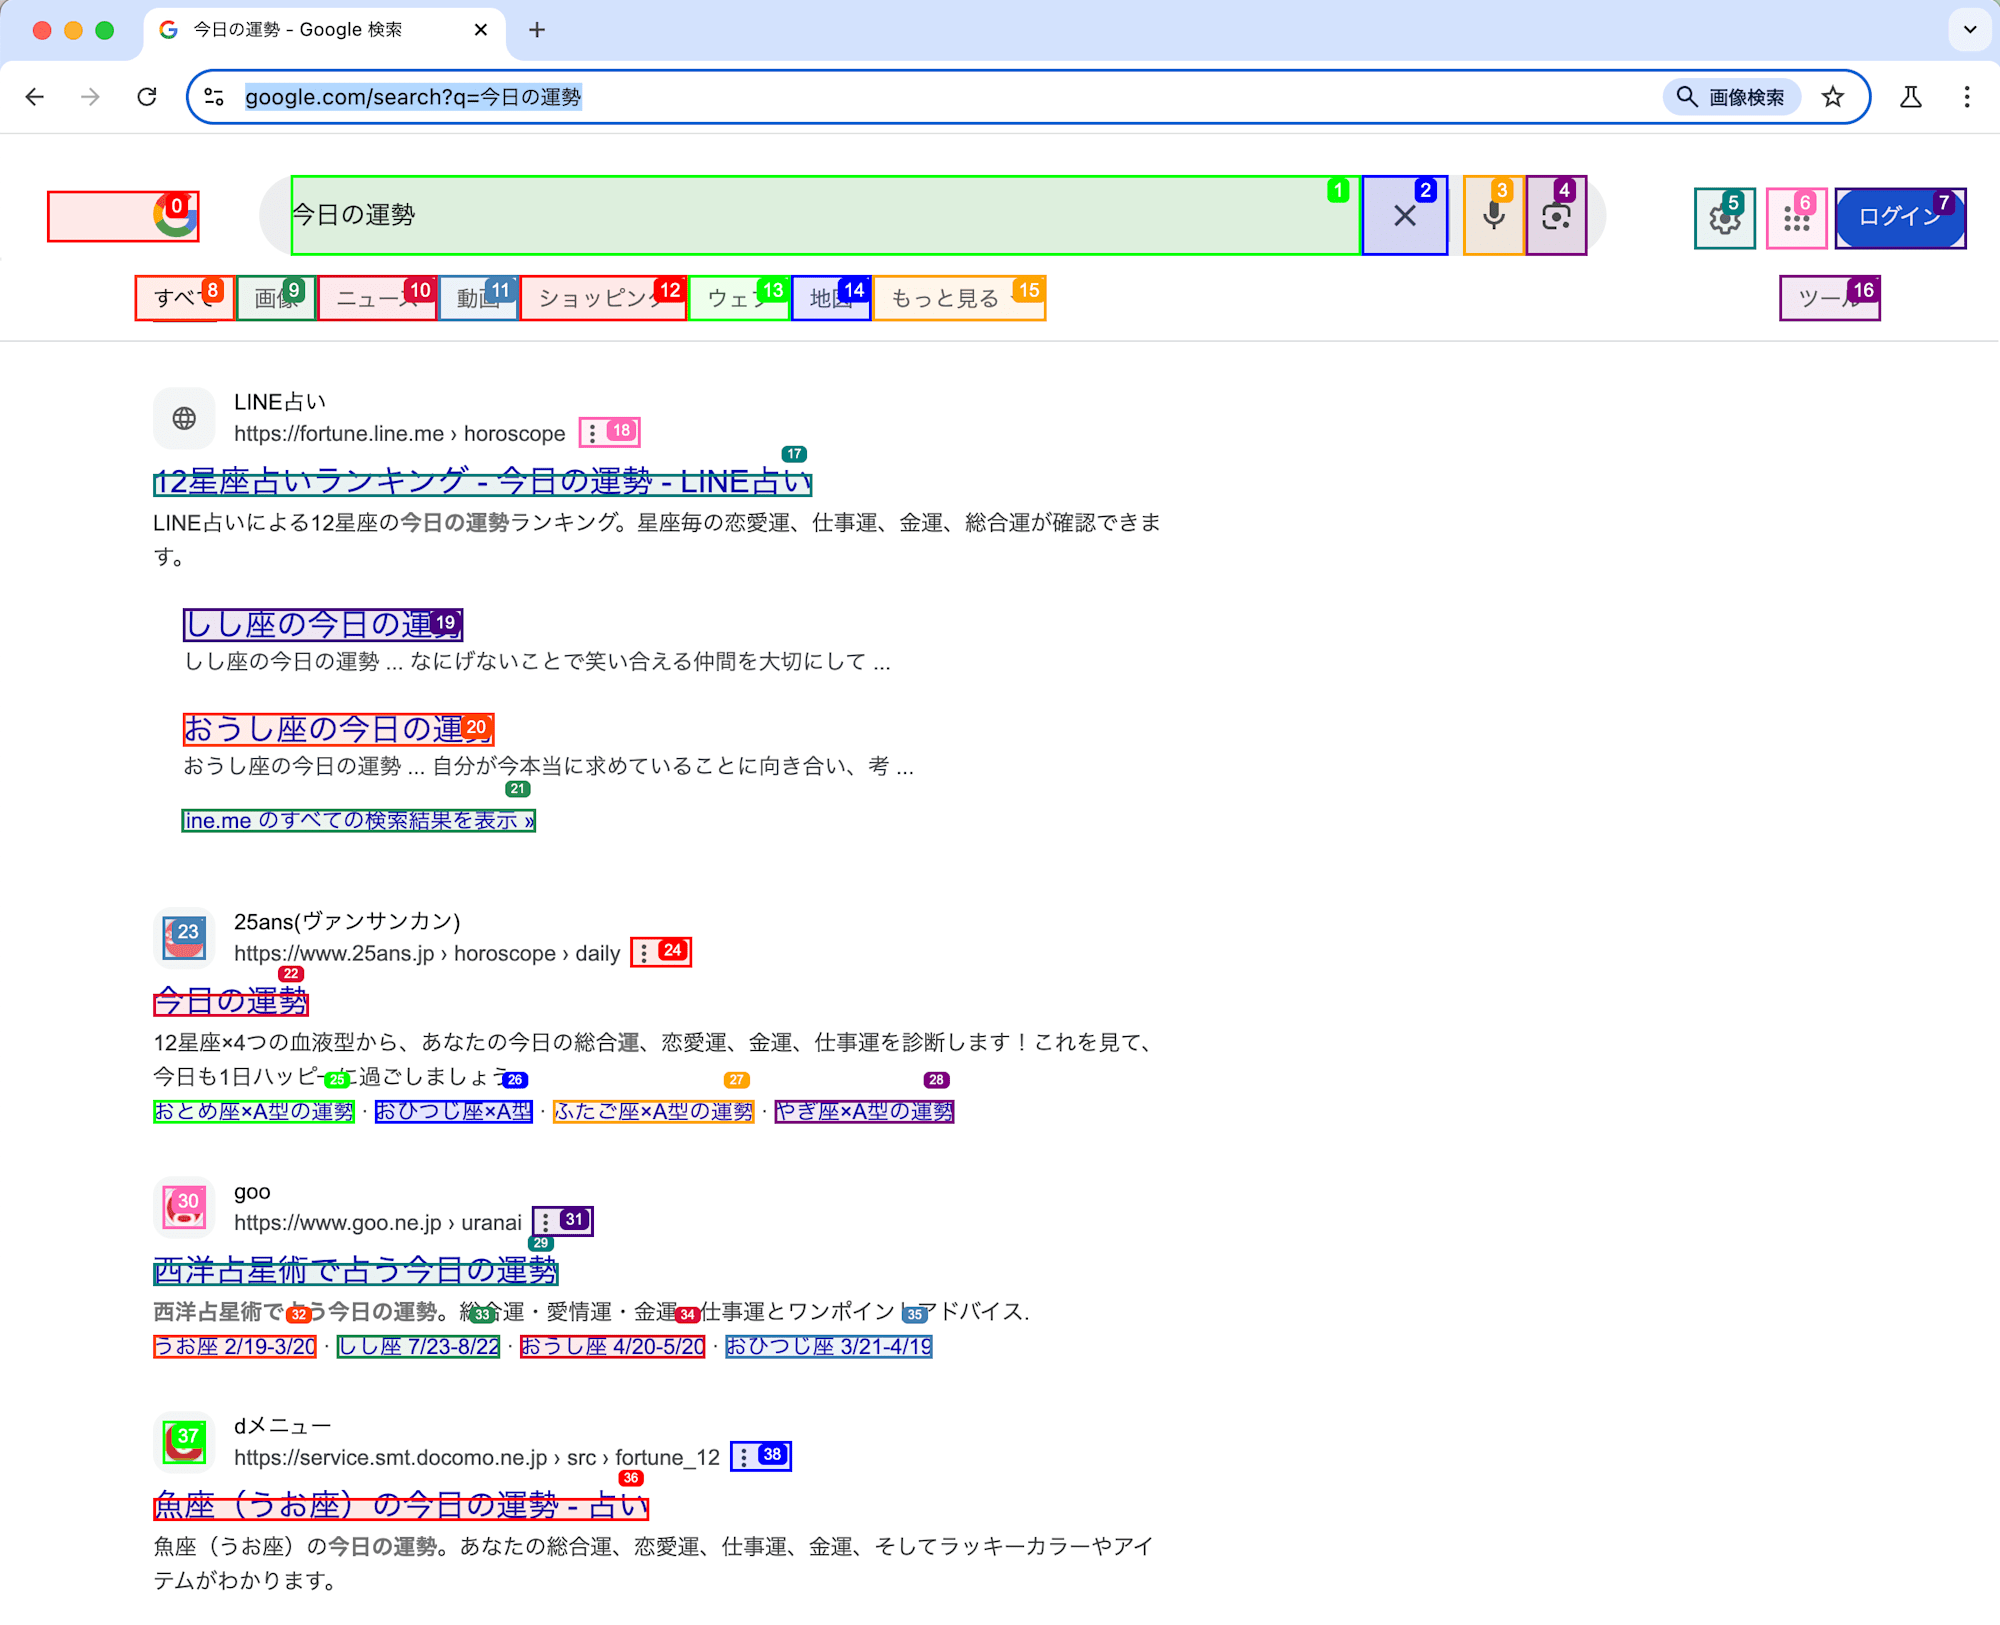Show all results from line.me
The height and width of the screenshot is (1625, 2000).
358,820
